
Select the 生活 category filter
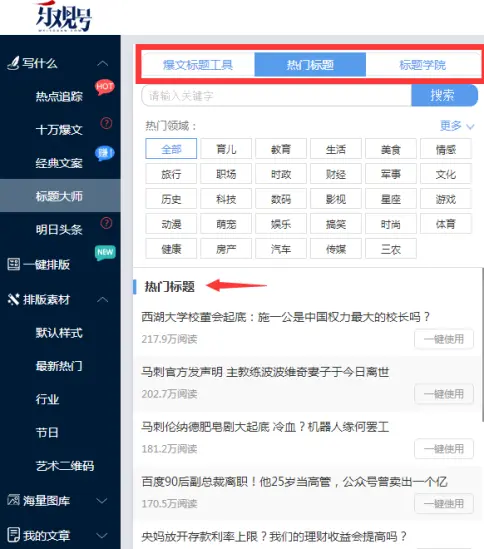(x=336, y=149)
